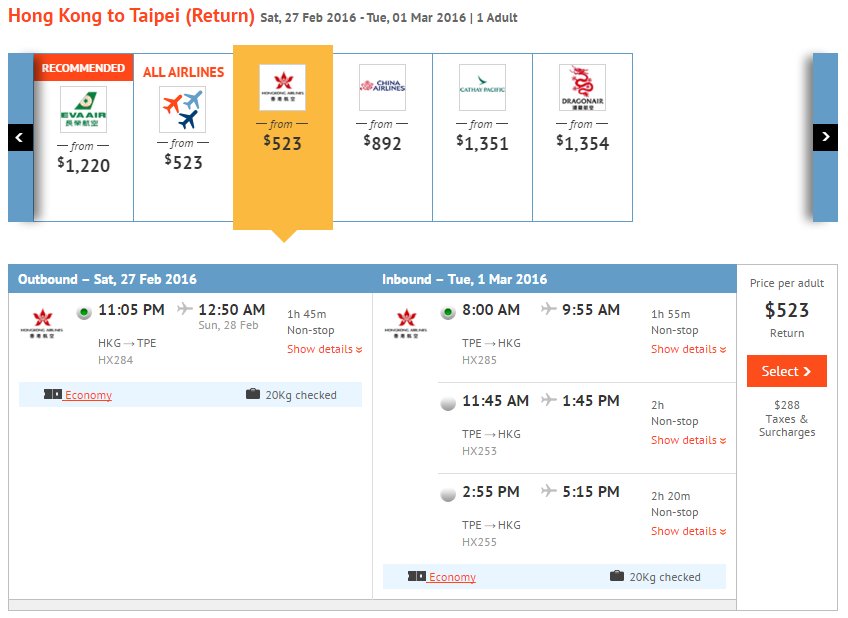The width and height of the screenshot is (848, 618).
Task: Click the outbound 20Kg checked baggage text
Action: pos(301,395)
